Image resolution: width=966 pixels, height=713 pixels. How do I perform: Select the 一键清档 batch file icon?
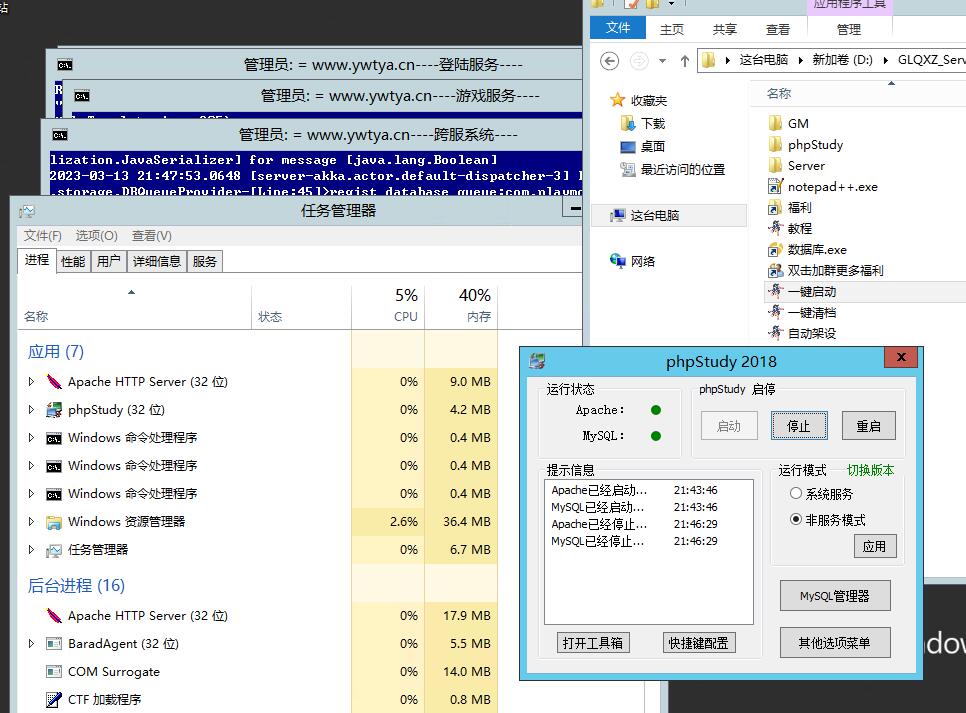pyautogui.click(x=775, y=312)
